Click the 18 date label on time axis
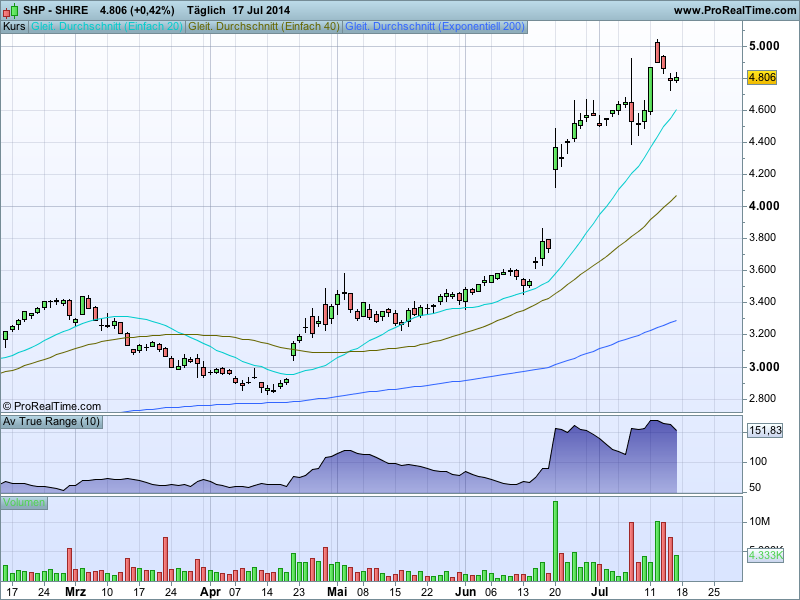Viewport: 800px width, 600px height. point(682,593)
